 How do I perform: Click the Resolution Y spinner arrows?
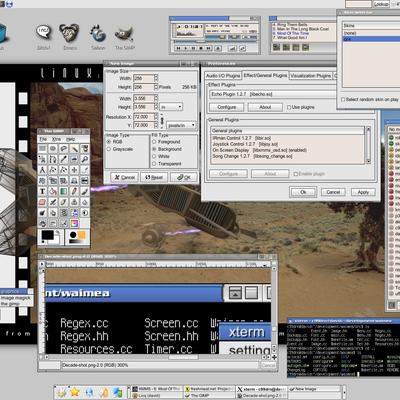pos(156,125)
